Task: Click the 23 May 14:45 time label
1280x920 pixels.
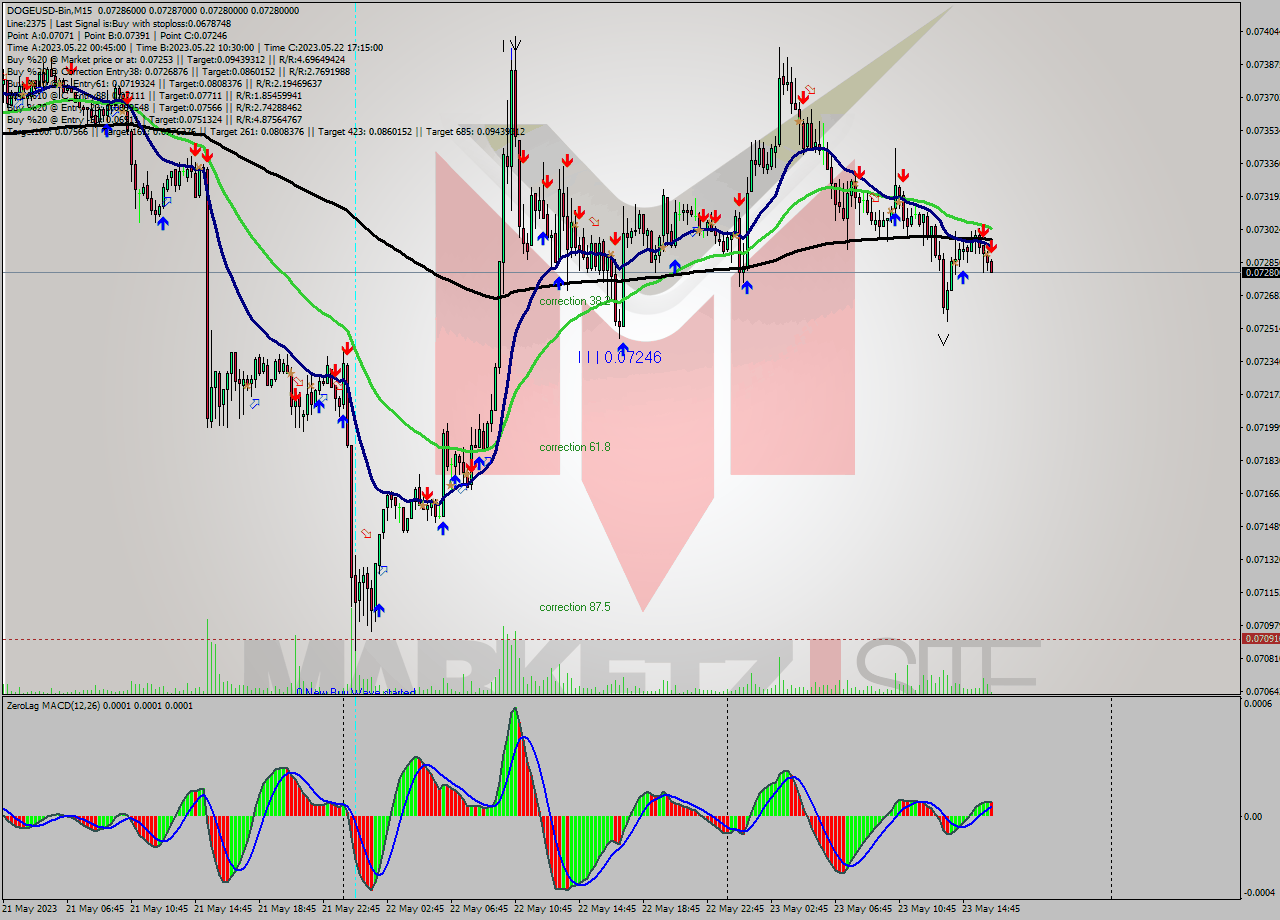Action: (x=991, y=909)
